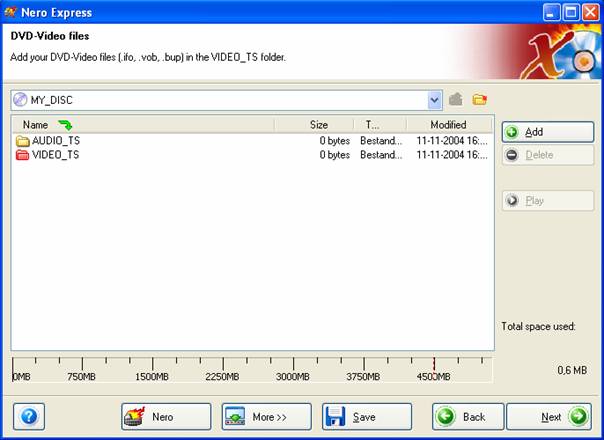Viewport: 604px width, 440px height.
Task: Add files to the disc
Action: (x=547, y=132)
